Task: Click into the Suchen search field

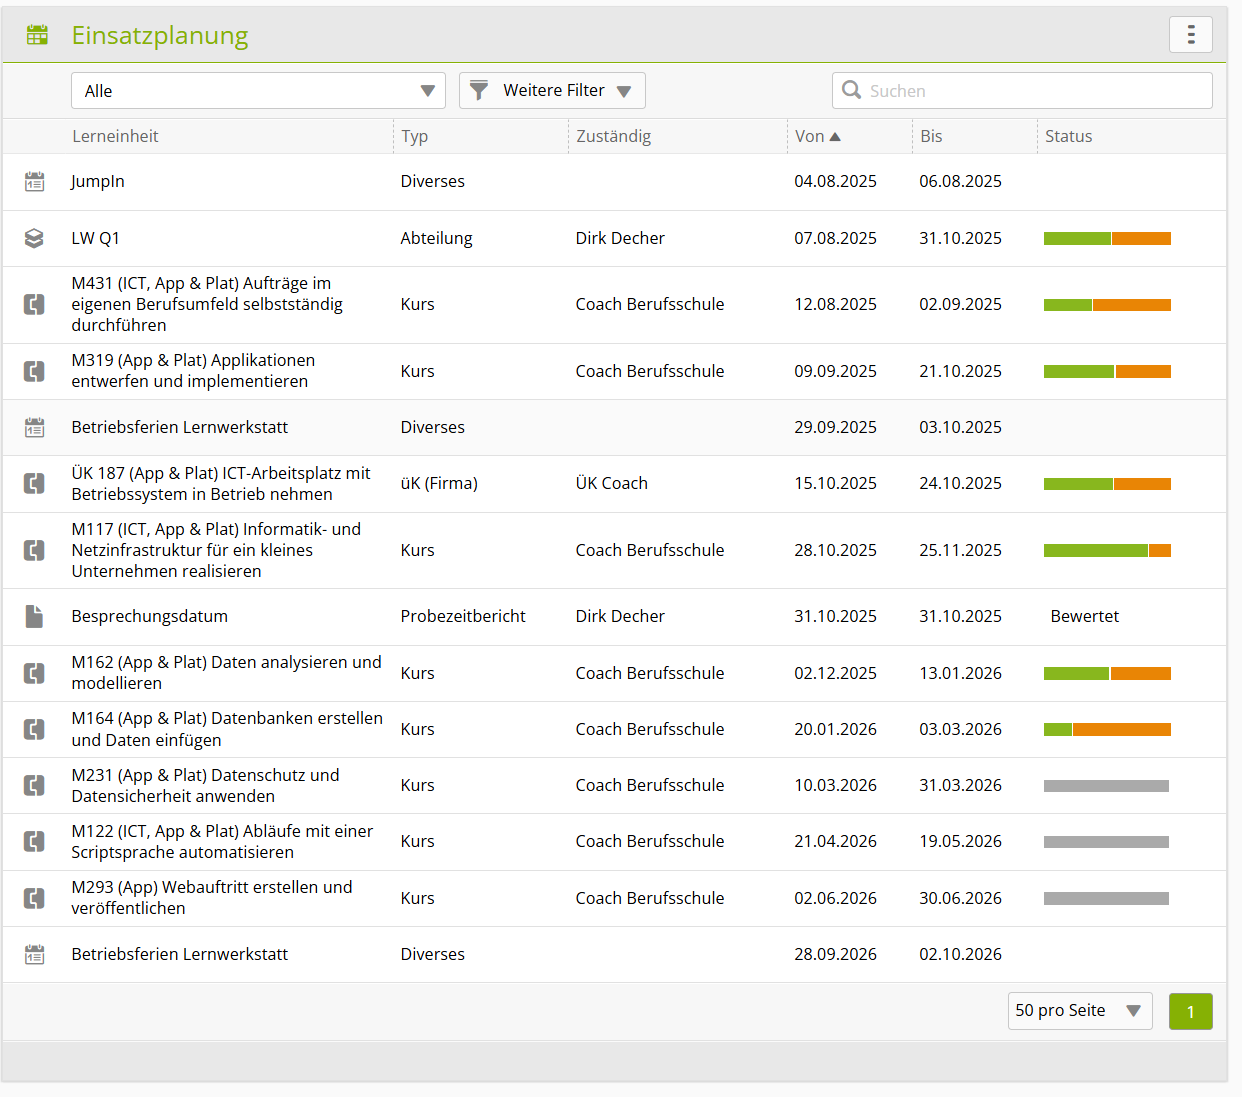Action: point(1022,91)
